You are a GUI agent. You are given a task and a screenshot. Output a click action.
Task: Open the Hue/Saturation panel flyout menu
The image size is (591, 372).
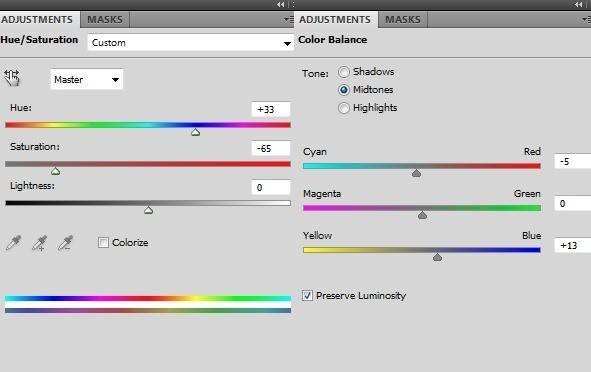[288, 19]
